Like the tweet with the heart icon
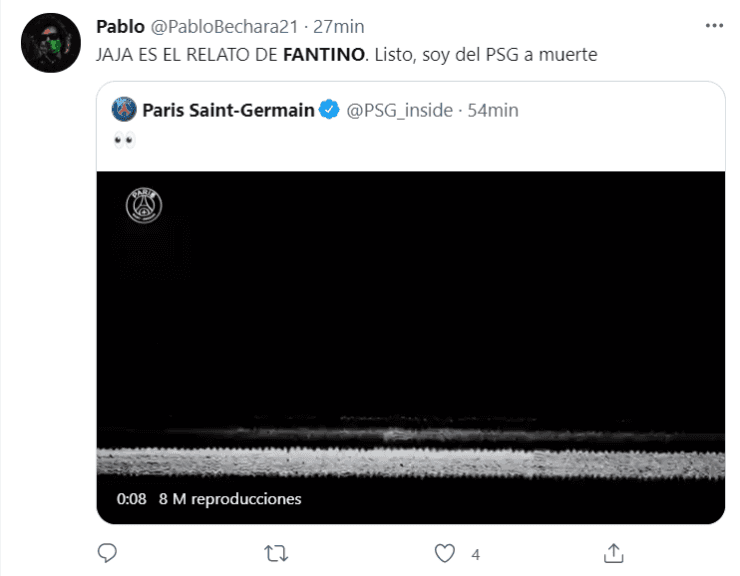This screenshot has width=740, height=576. [445, 552]
